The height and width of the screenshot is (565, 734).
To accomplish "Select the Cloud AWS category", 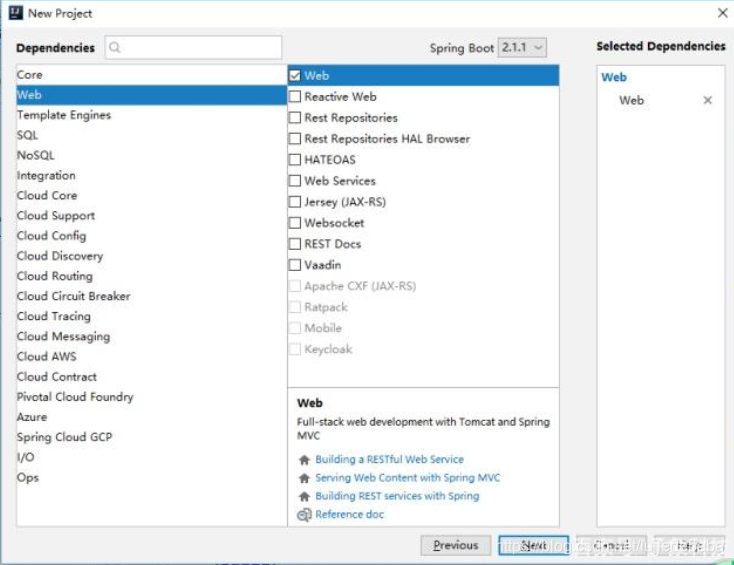I will (x=152, y=357).
